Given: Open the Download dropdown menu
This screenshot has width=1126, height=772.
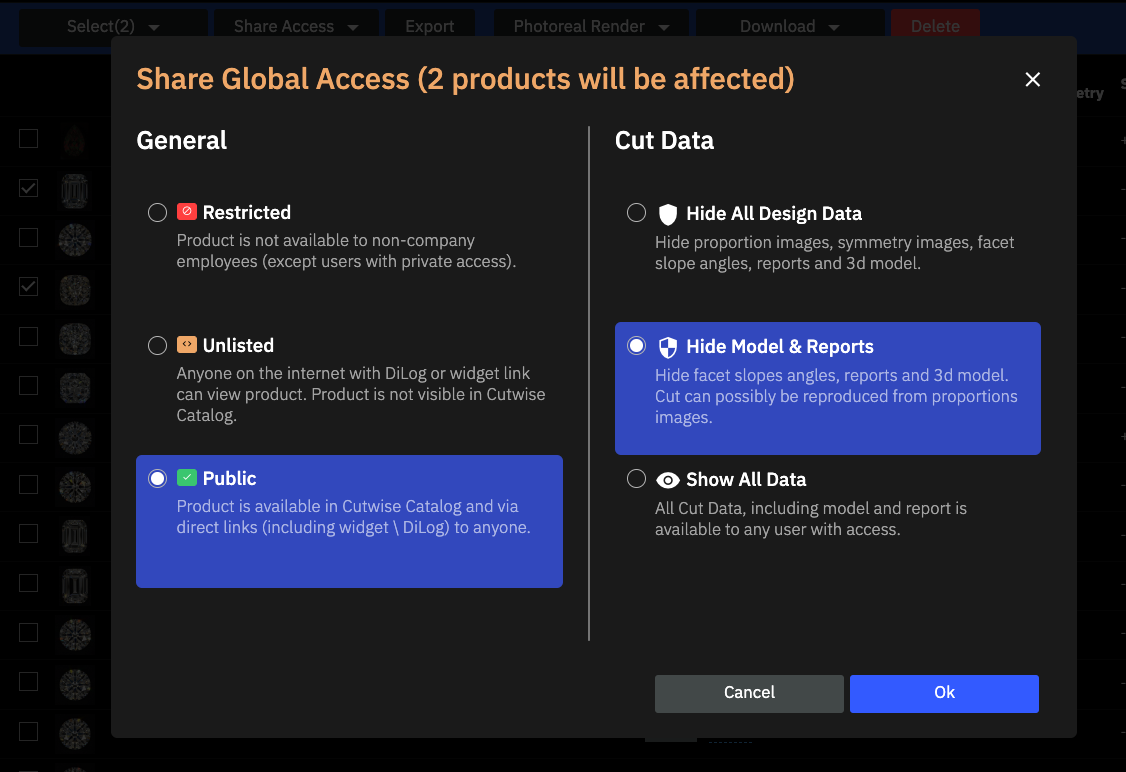Looking at the screenshot, I should (x=790, y=27).
